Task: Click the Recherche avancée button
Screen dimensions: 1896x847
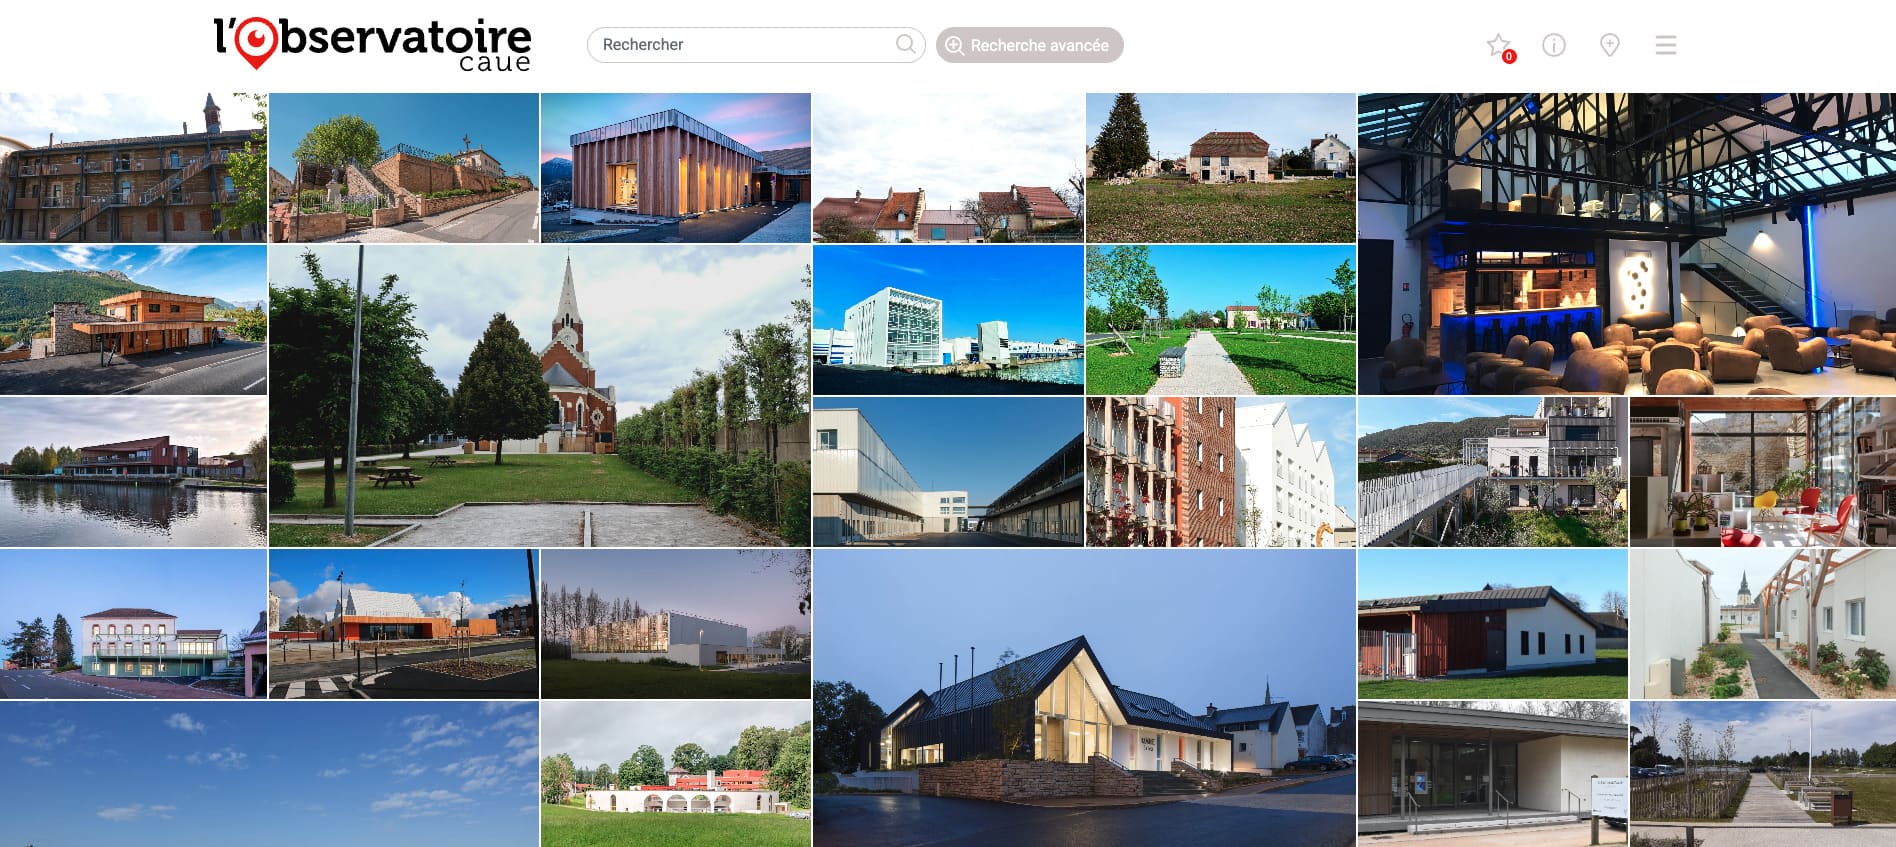Action: click(1029, 45)
